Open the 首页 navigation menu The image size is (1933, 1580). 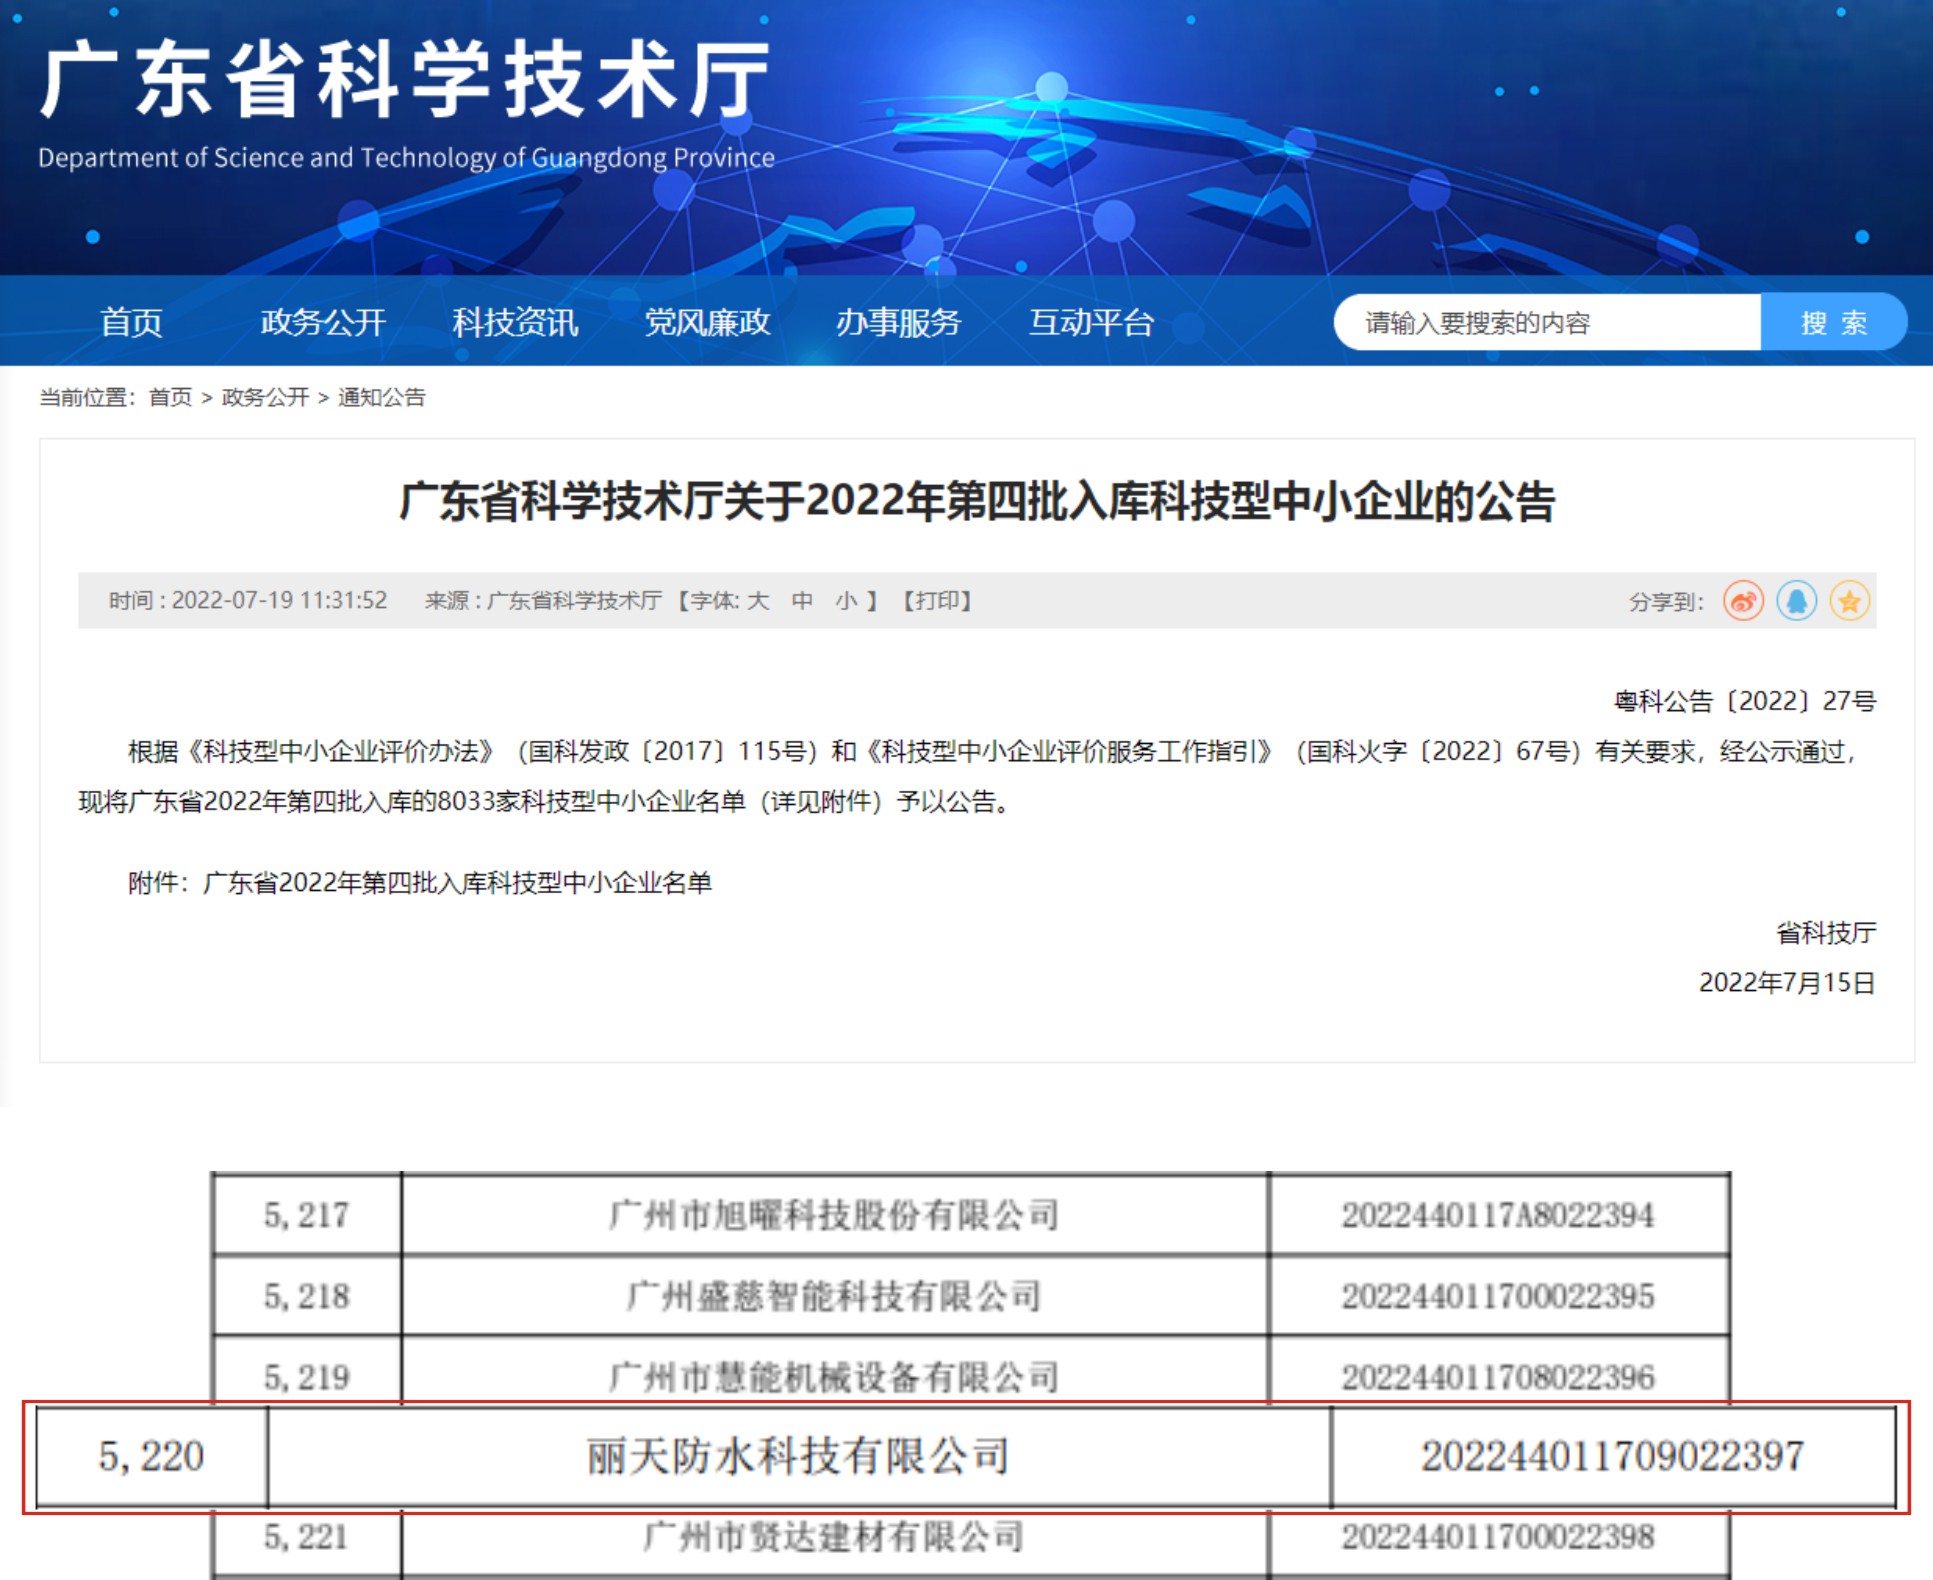131,322
